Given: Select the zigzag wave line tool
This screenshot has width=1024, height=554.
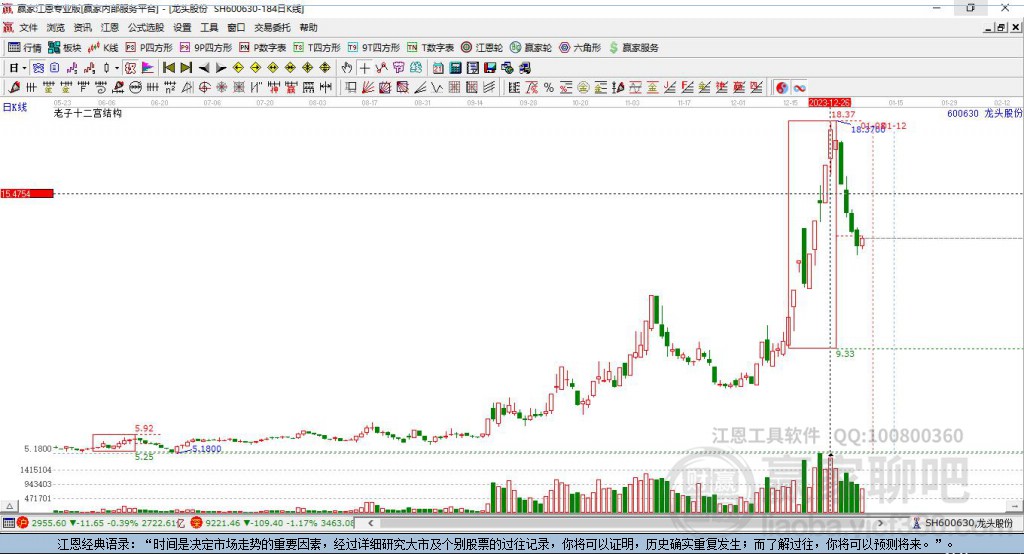Looking at the screenshot, I should 437,88.
